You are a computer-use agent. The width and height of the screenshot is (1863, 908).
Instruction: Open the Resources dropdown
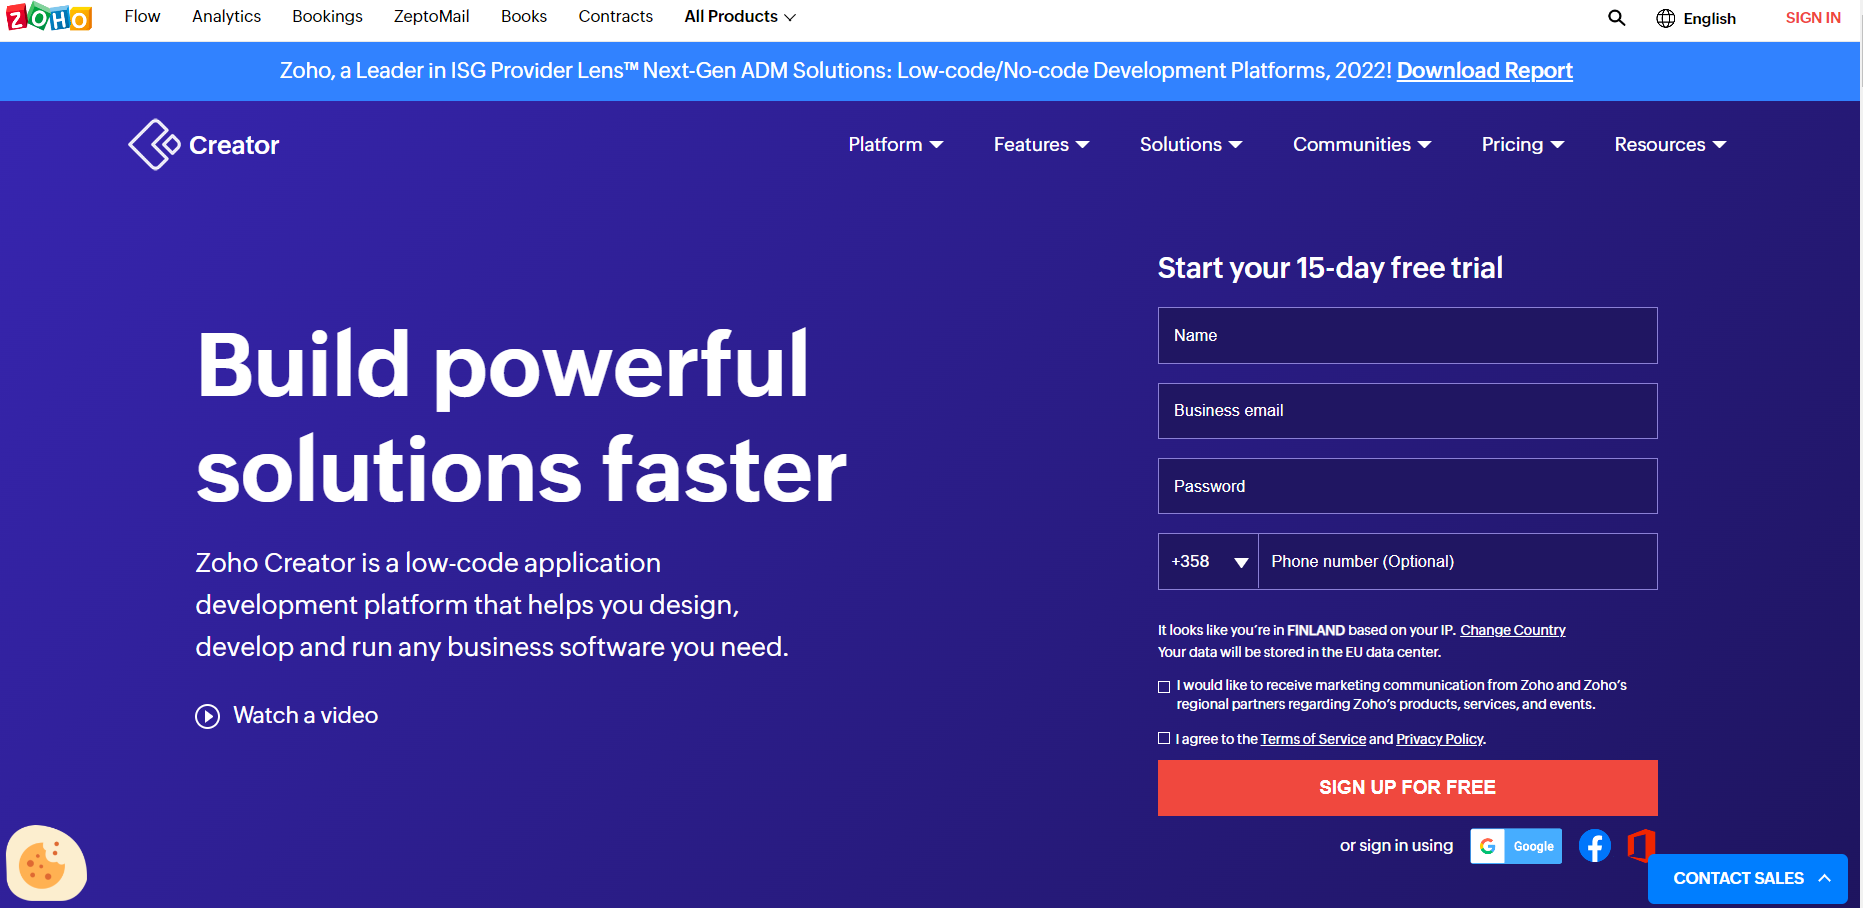tap(1670, 145)
